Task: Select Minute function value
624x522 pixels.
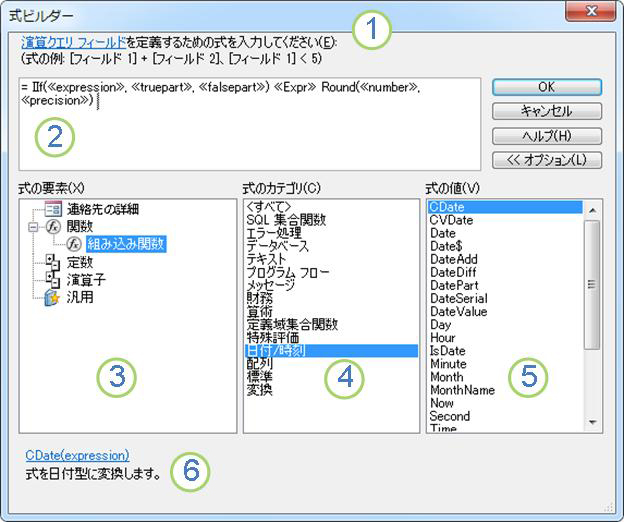Action: click(505, 364)
